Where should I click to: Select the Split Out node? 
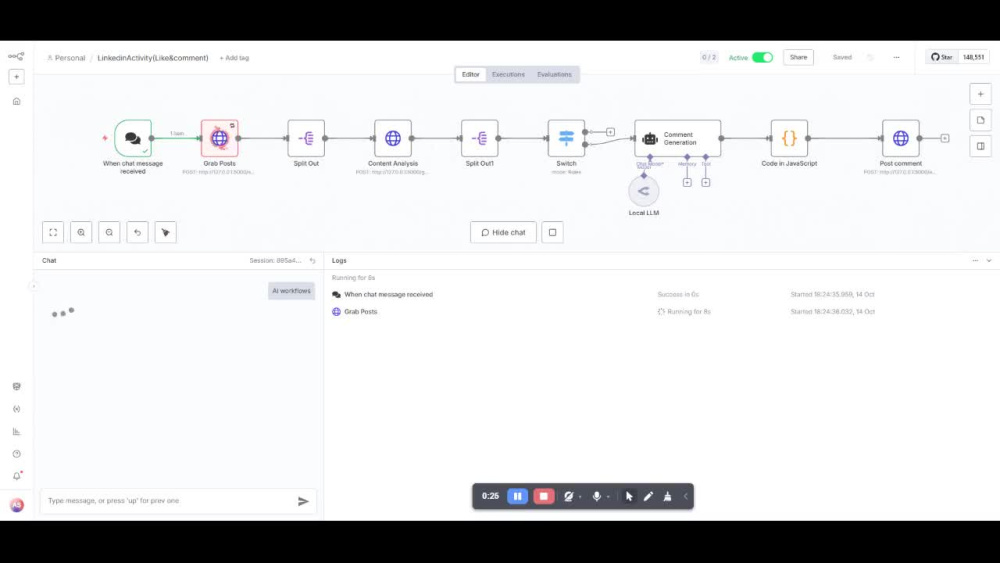pyautogui.click(x=306, y=138)
